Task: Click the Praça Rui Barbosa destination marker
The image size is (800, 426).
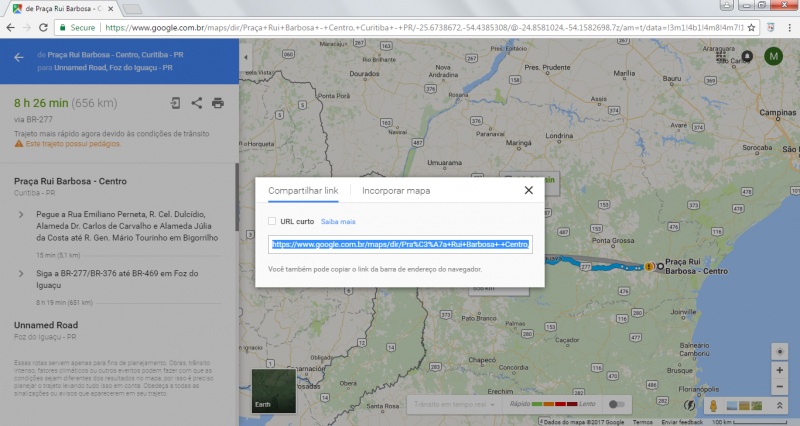Action: 660,266
